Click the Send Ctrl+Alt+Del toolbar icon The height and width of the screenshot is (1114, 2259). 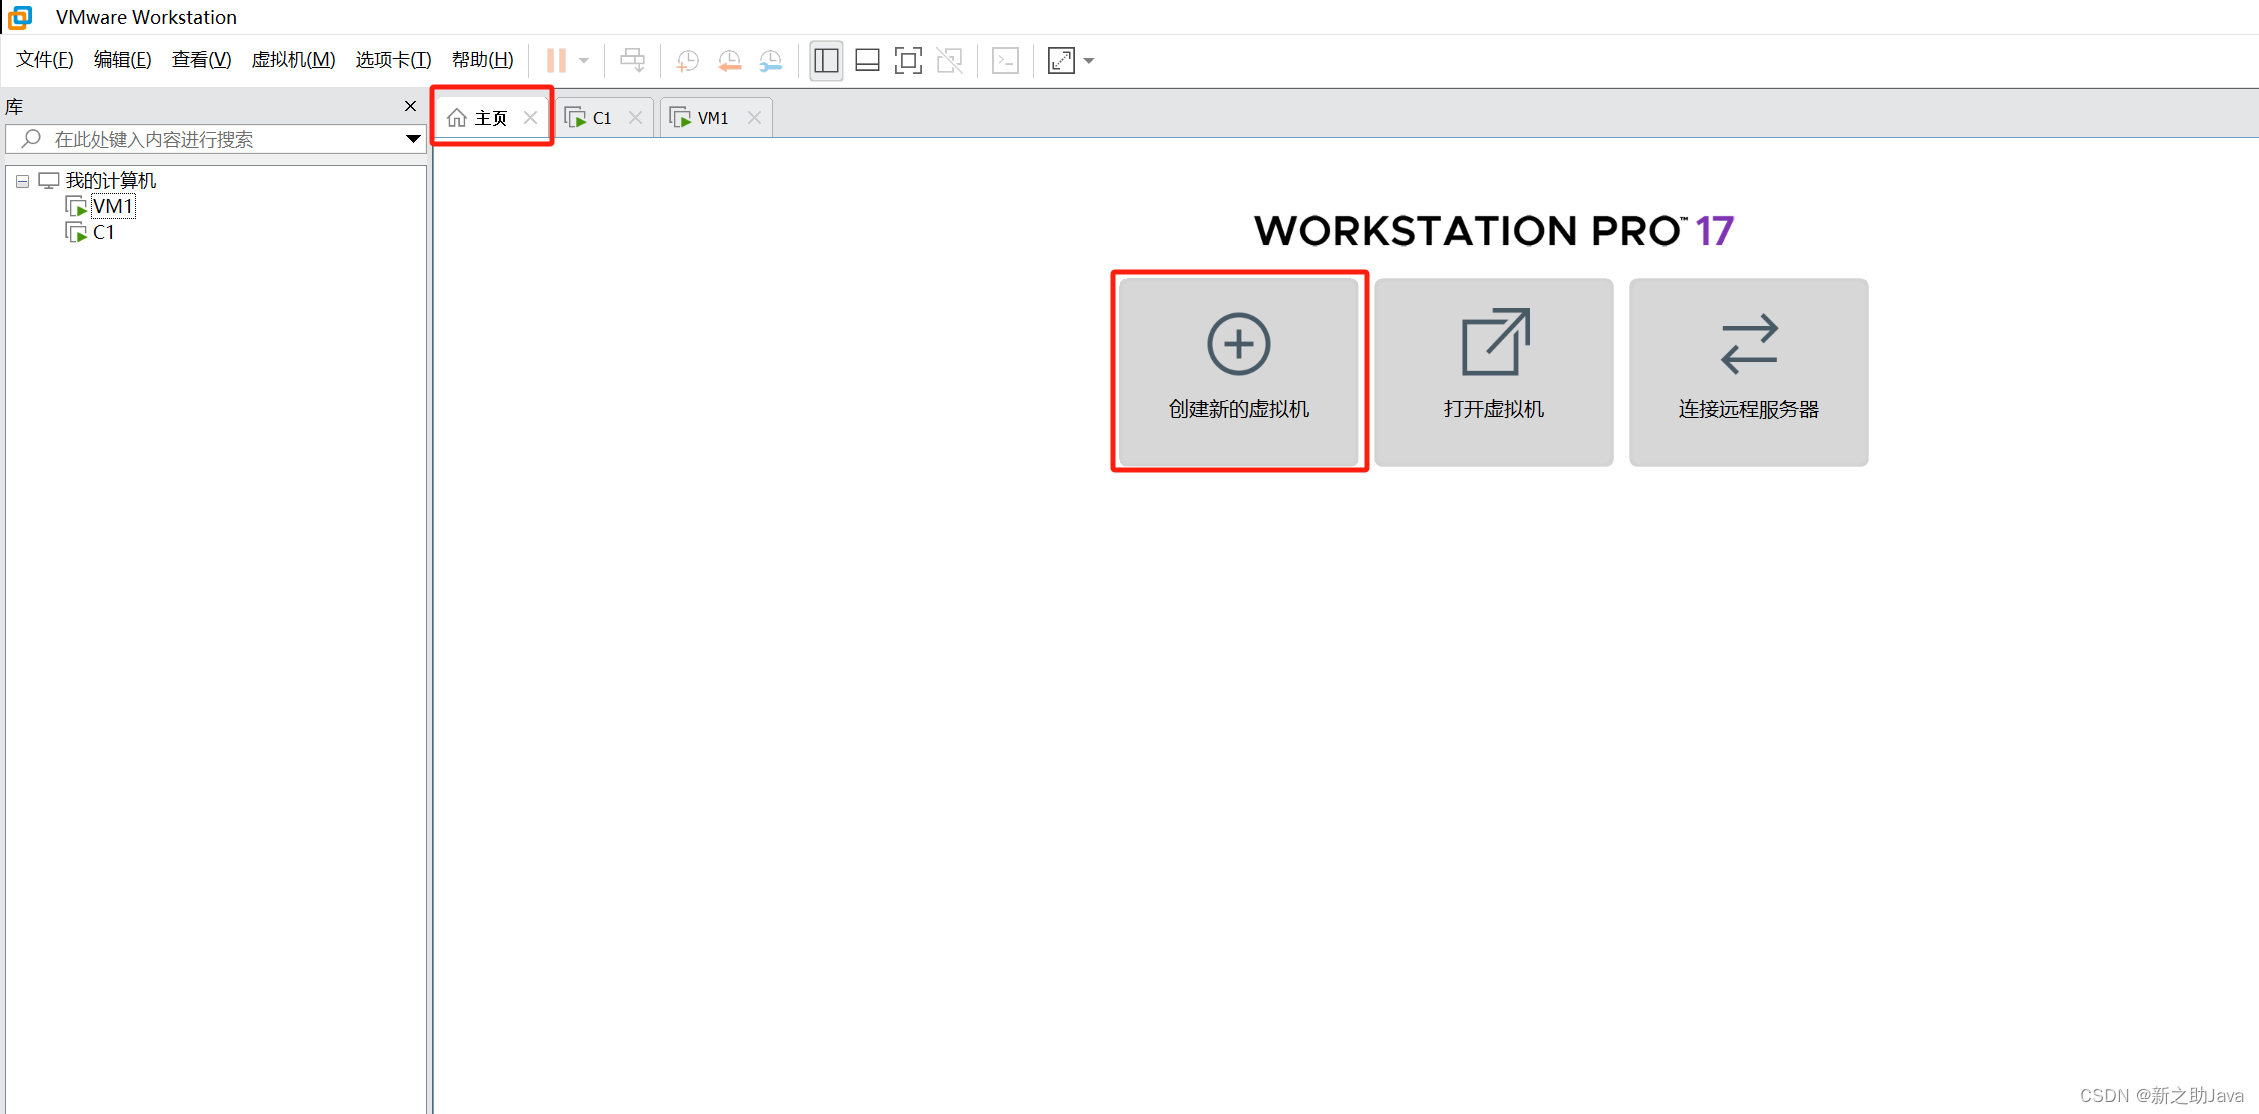pyautogui.click(x=632, y=61)
